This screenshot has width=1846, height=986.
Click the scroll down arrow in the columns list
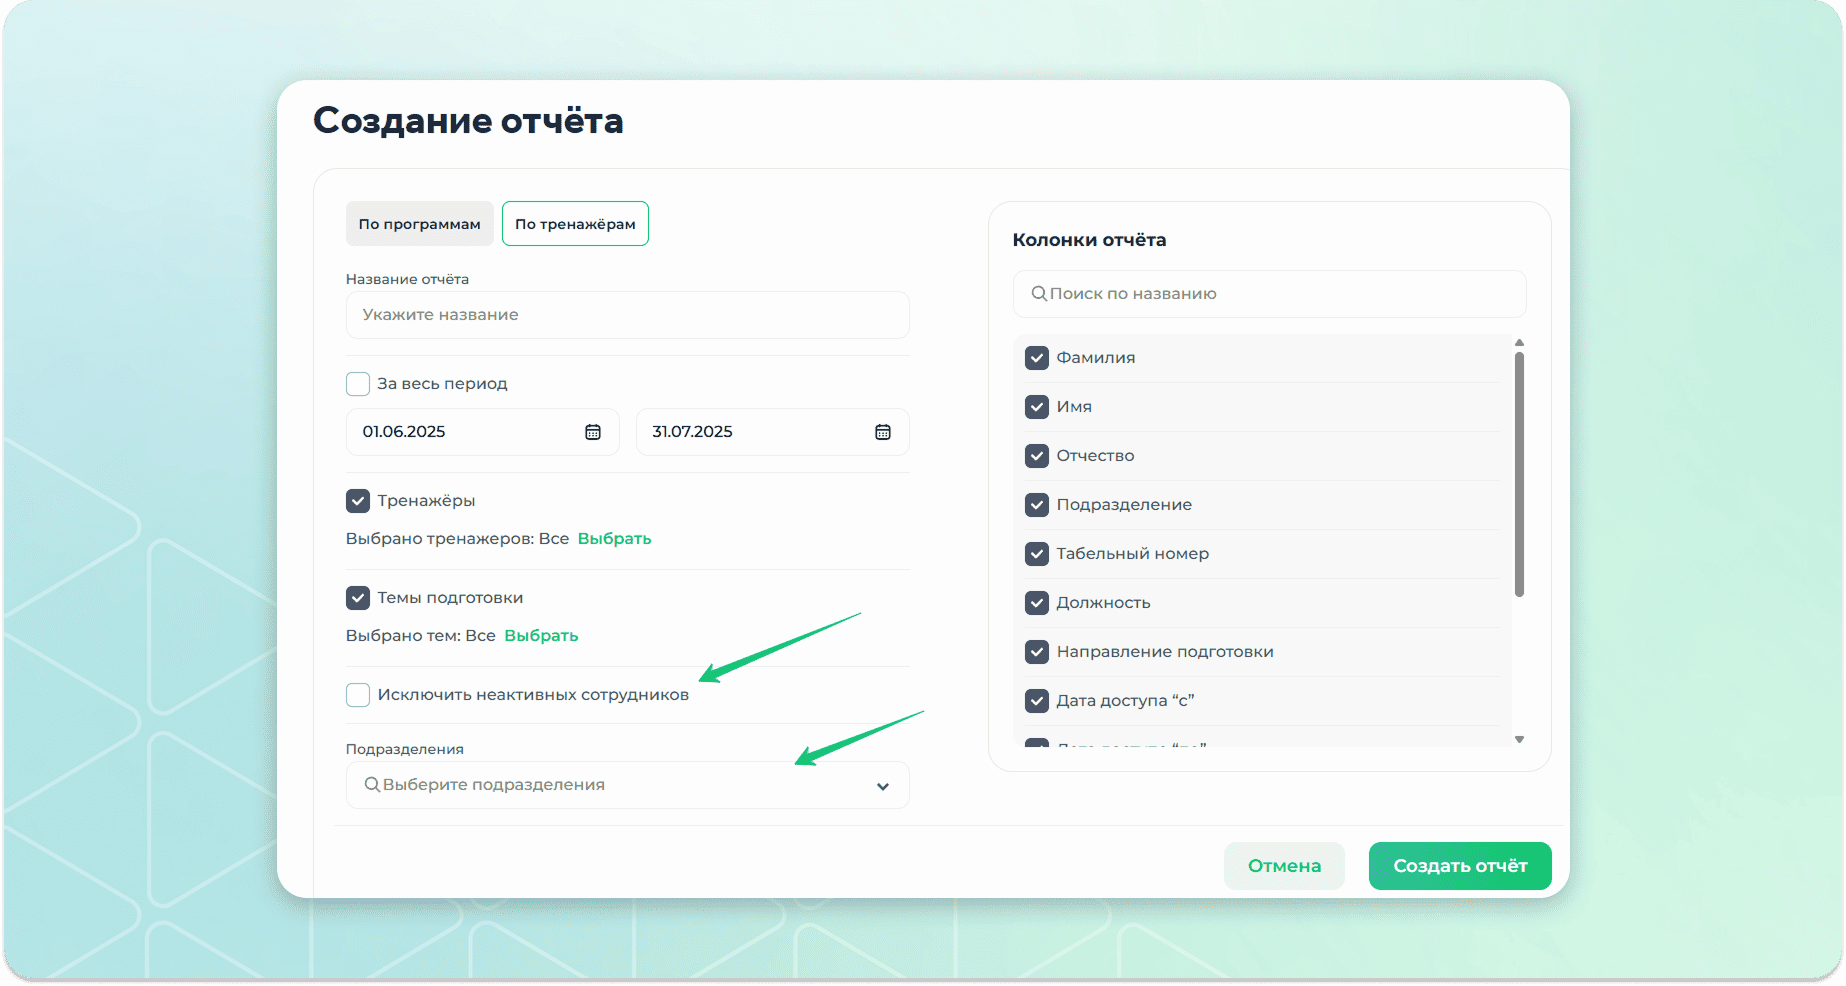[1519, 740]
